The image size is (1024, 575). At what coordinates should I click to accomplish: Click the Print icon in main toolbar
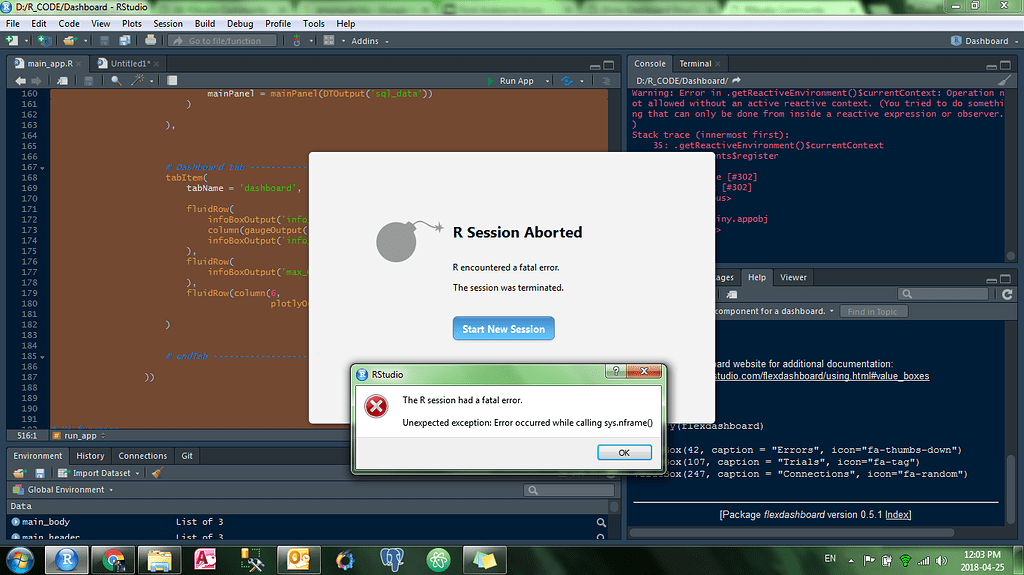click(x=150, y=41)
